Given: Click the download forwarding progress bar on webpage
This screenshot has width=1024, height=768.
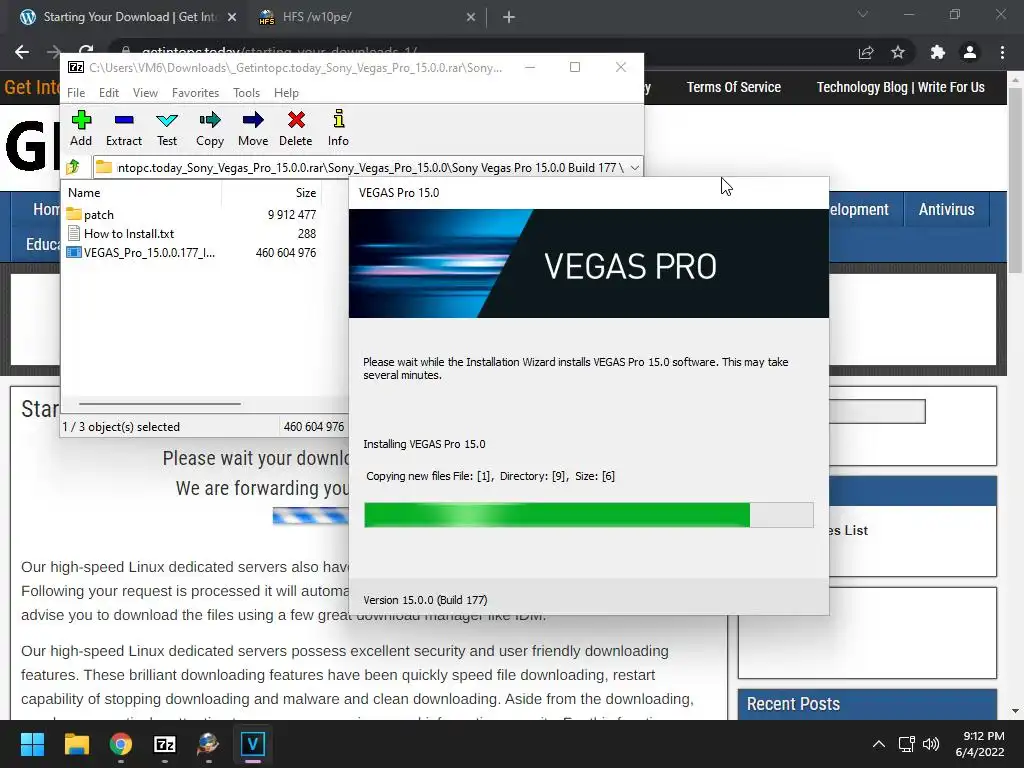Looking at the screenshot, I should (x=311, y=516).
